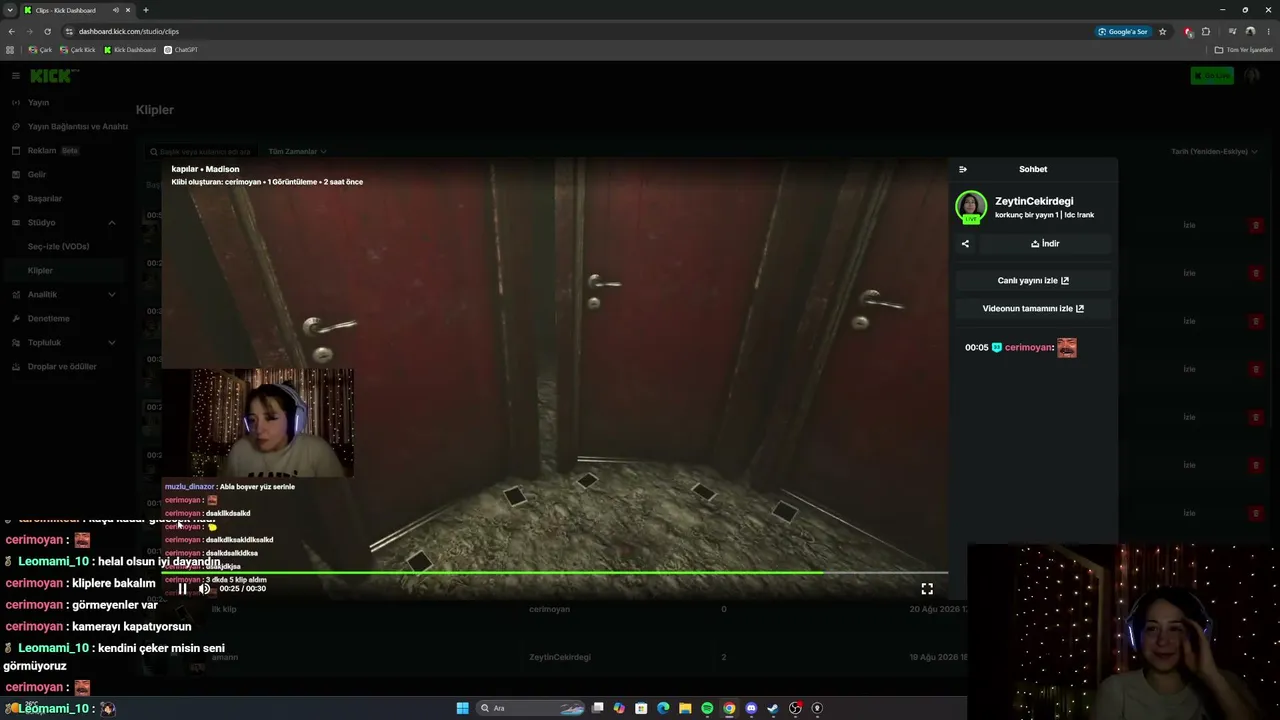Open the ChatGPT bookmark
The width and height of the screenshot is (1280, 720).
[181, 50]
